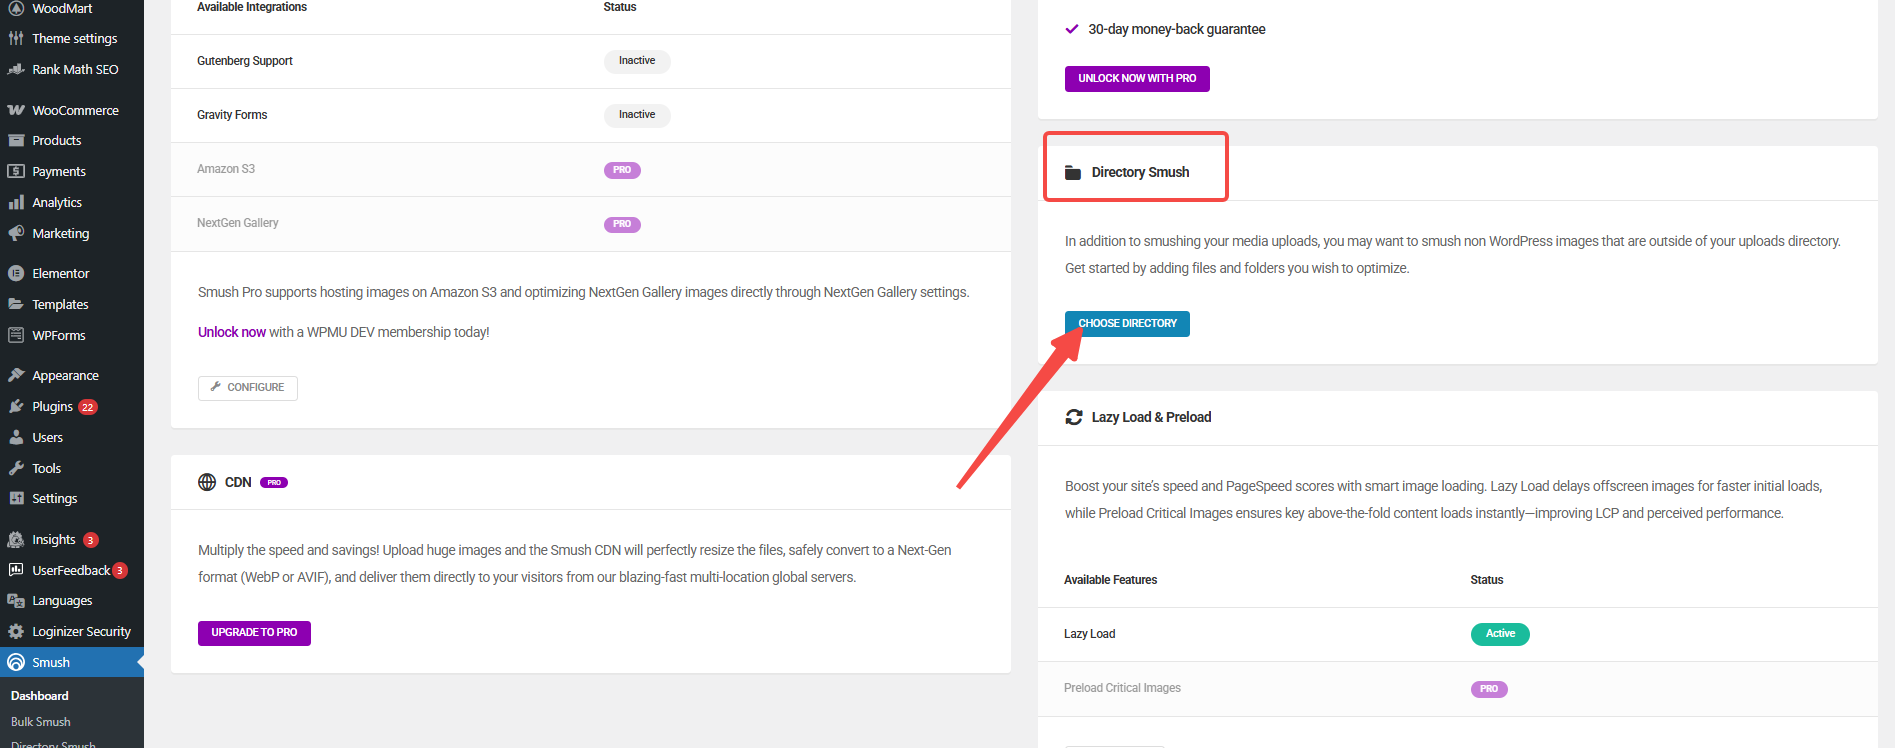Click the Lazy Load Active status badge

click(1500, 634)
